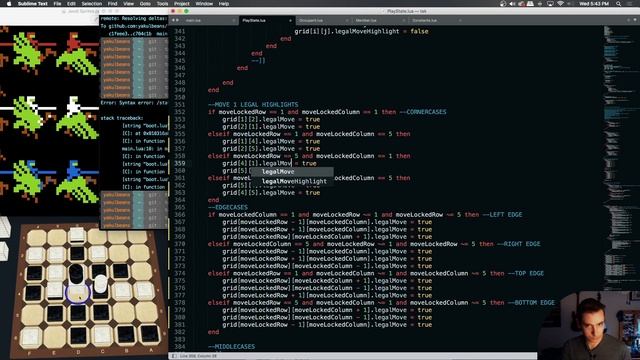The width and height of the screenshot is (640, 360).
Task: Select the black cylinder piece on the board
Action: tap(76, 274)
